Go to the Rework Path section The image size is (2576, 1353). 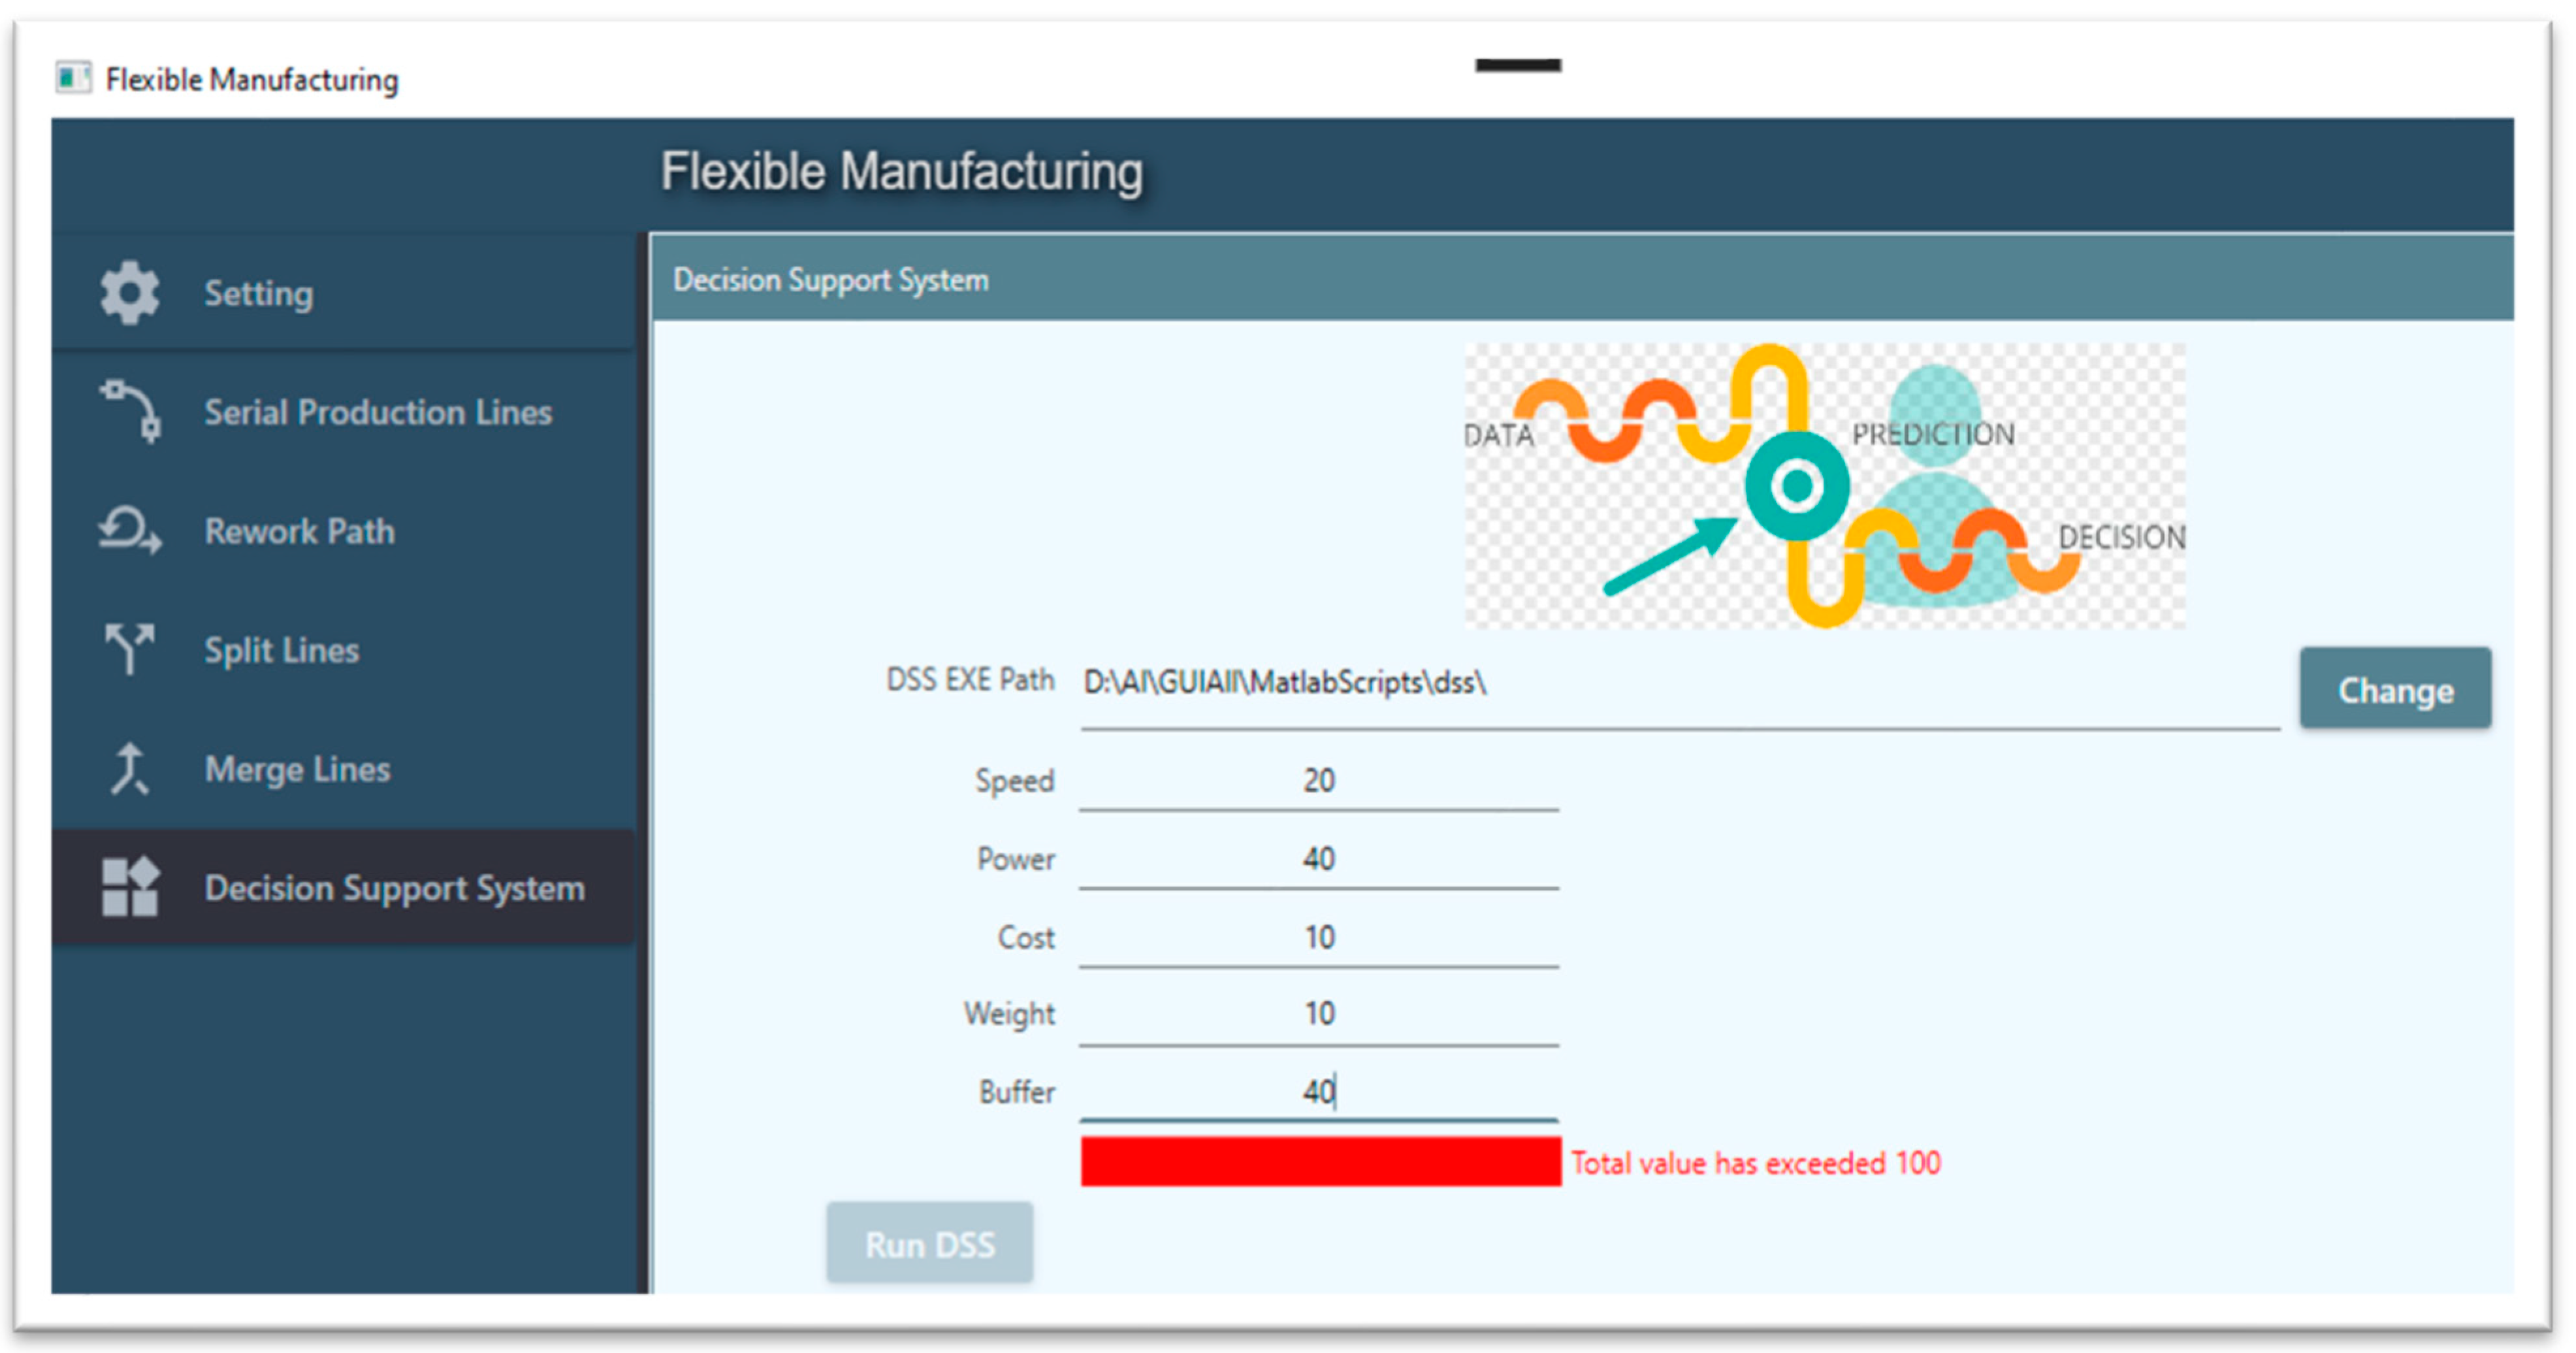(299, 531)
